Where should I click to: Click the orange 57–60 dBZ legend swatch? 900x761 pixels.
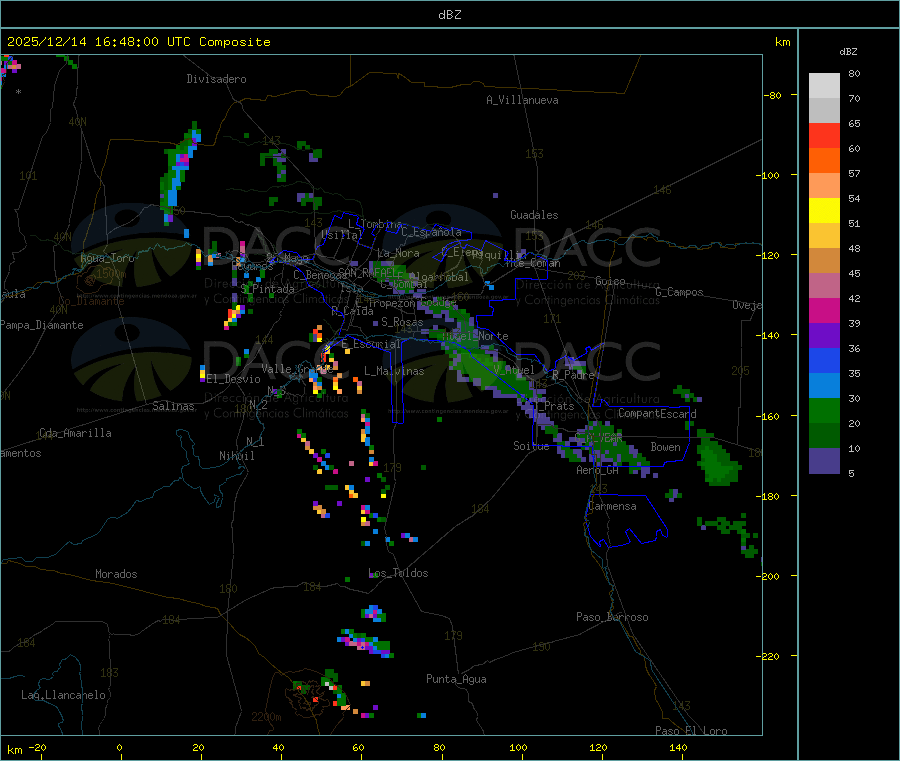click(x=824, y=161)
